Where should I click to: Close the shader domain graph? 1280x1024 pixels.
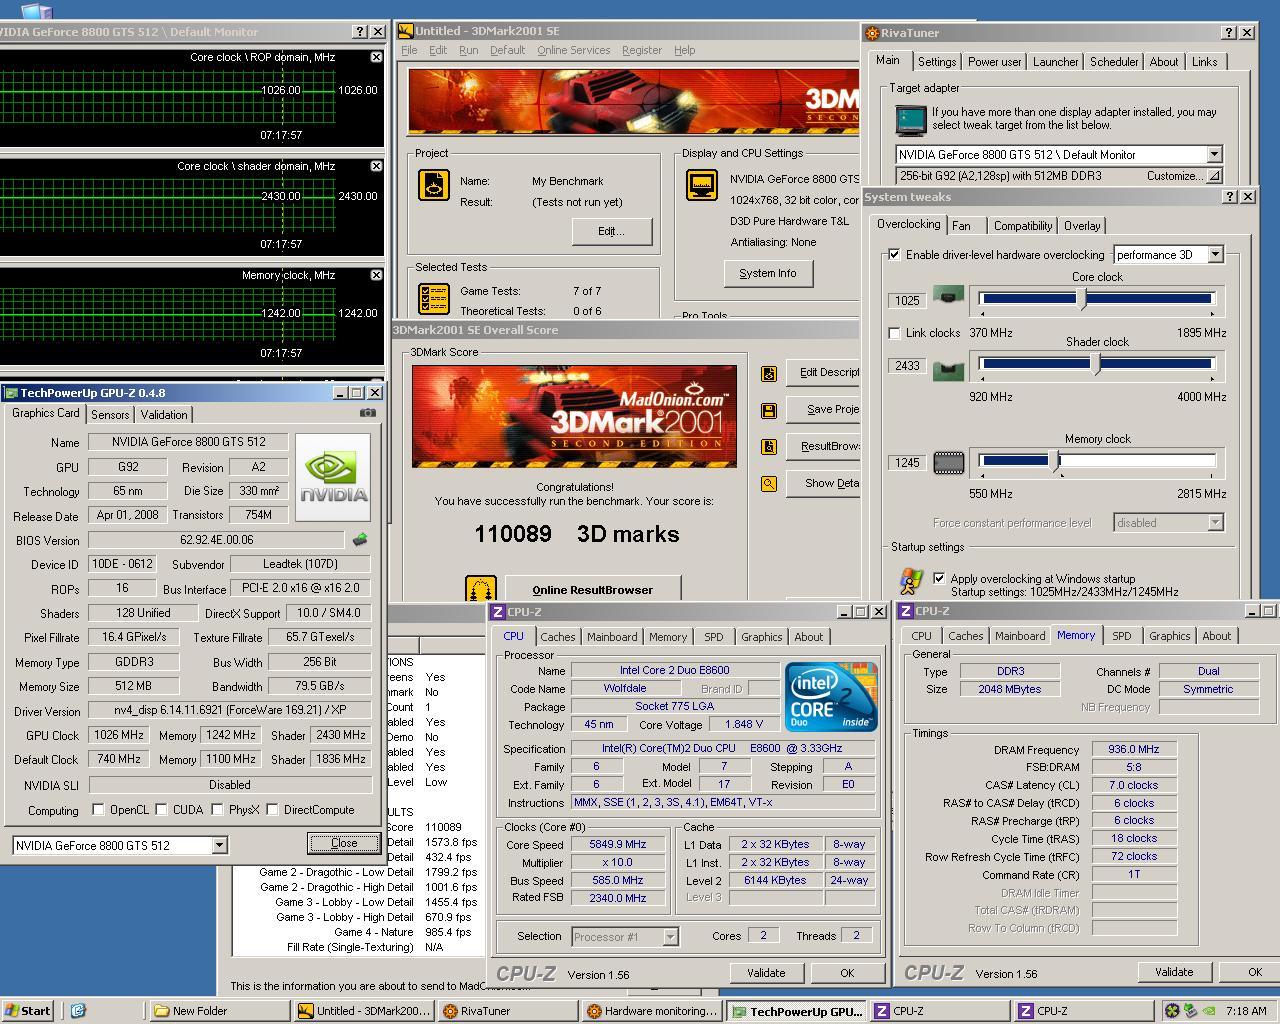pyautogui.click(x=376, y=166)
